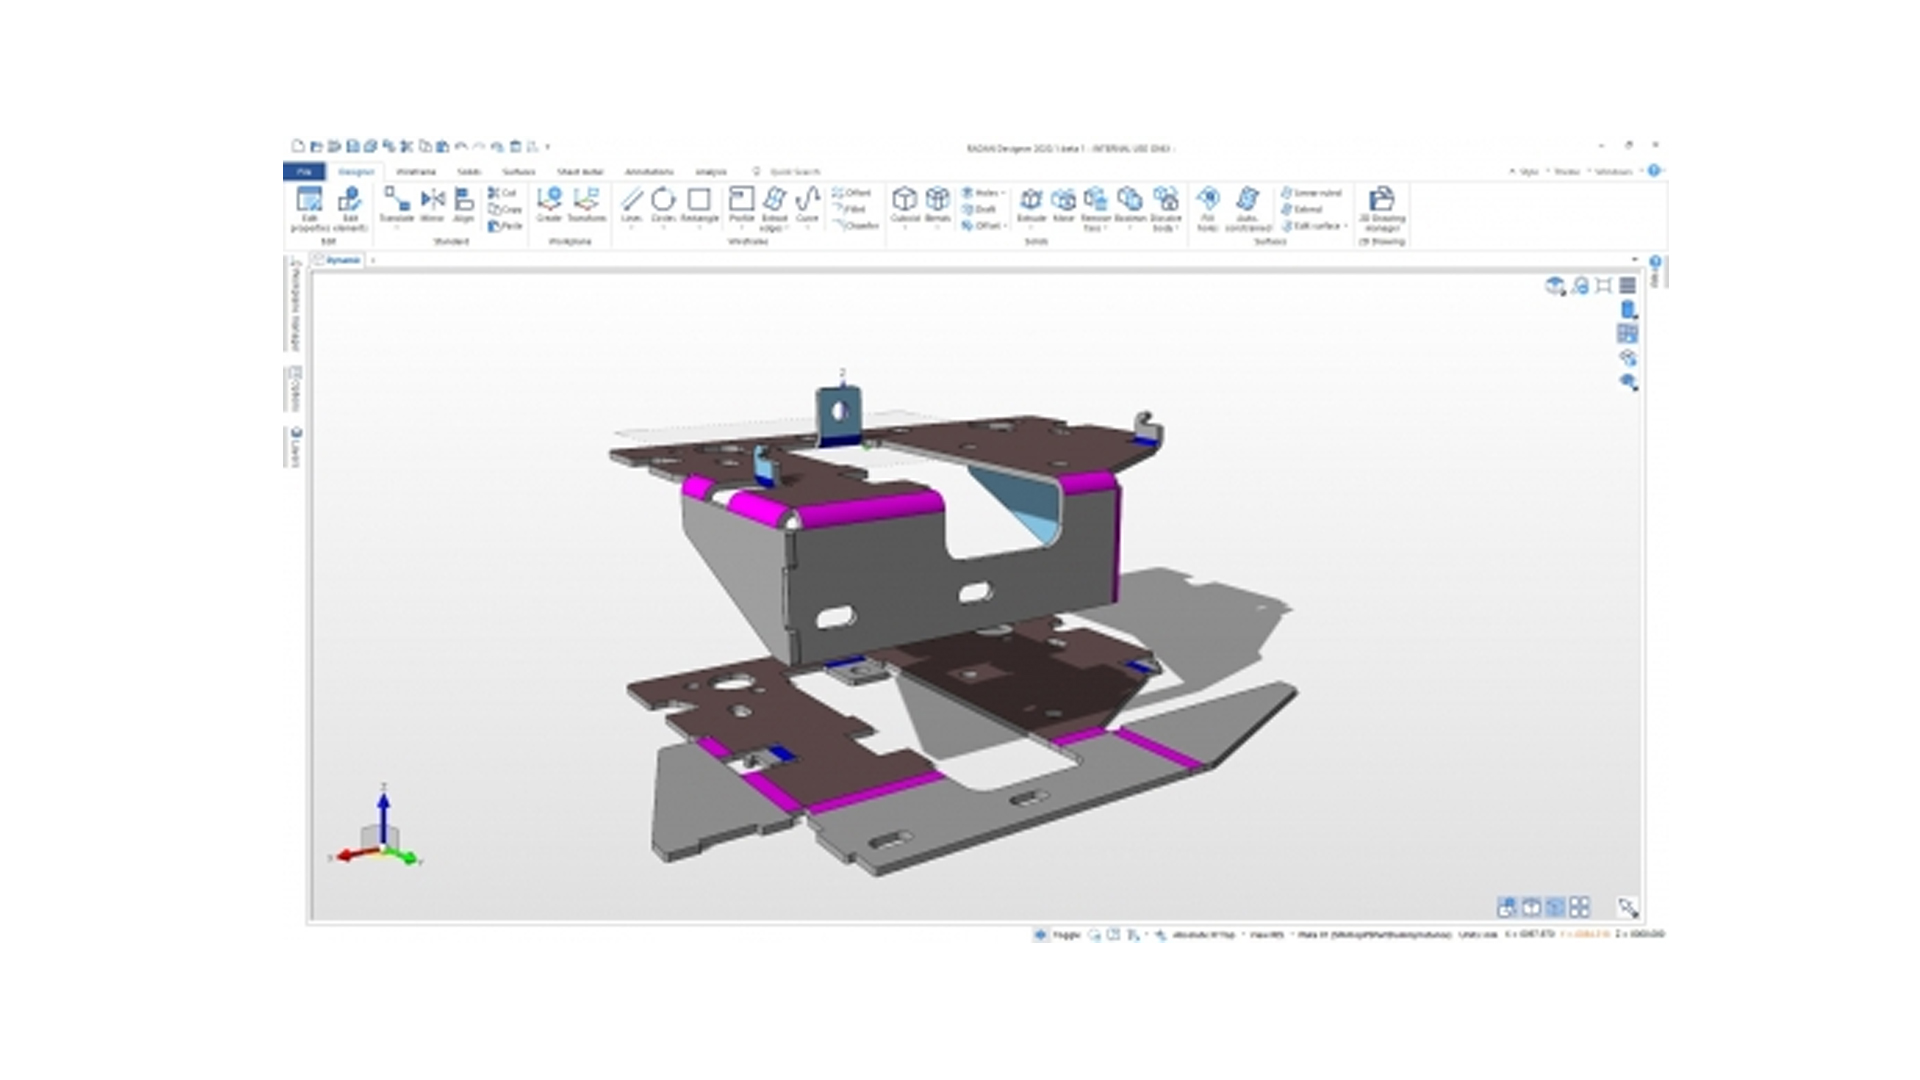Toggle the highlighted single view mode button
The width and height of the screenshot is (1920, 1080).
(x=1555, y=907)
